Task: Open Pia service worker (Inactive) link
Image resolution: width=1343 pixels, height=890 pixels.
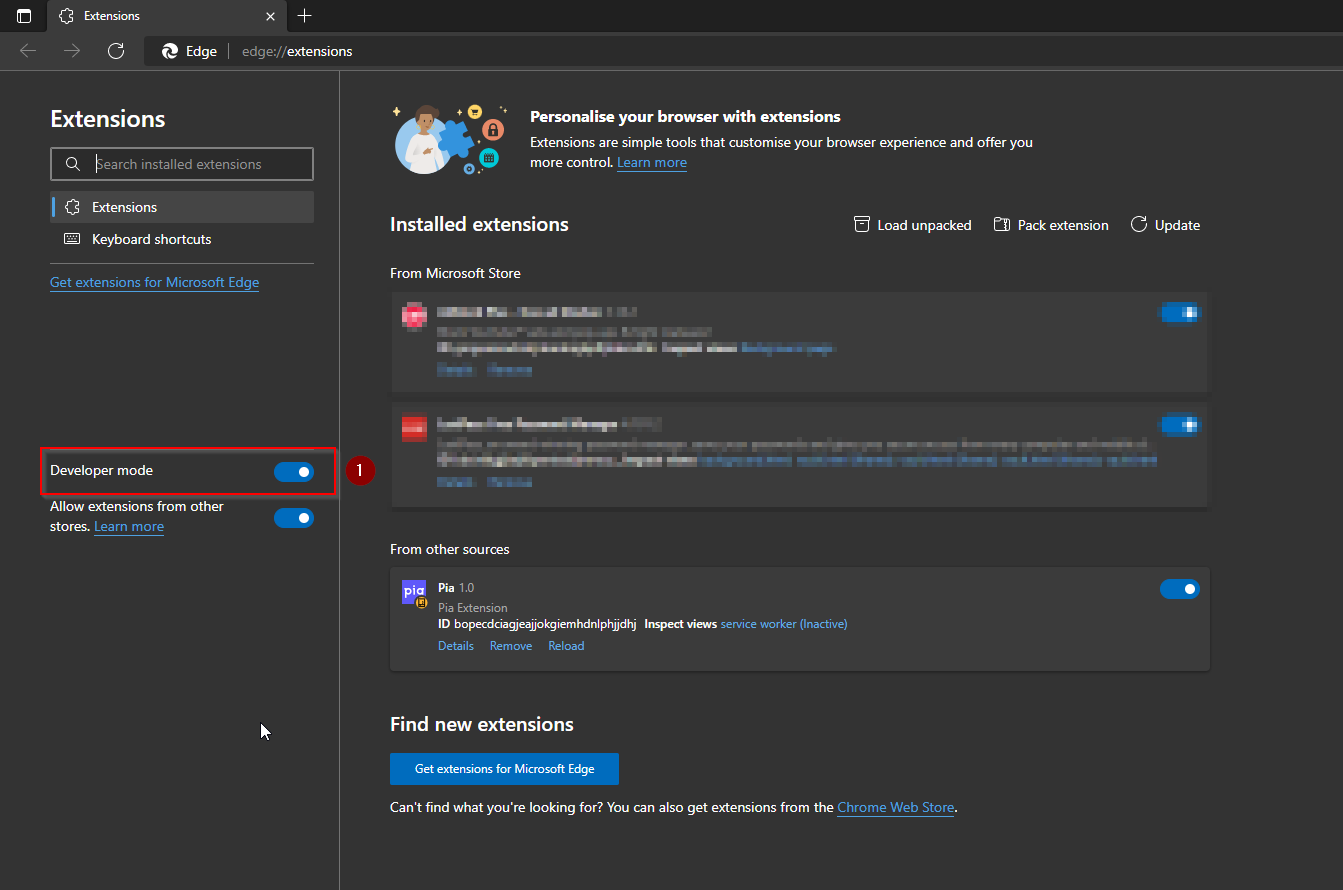Action: coord(784,624)
